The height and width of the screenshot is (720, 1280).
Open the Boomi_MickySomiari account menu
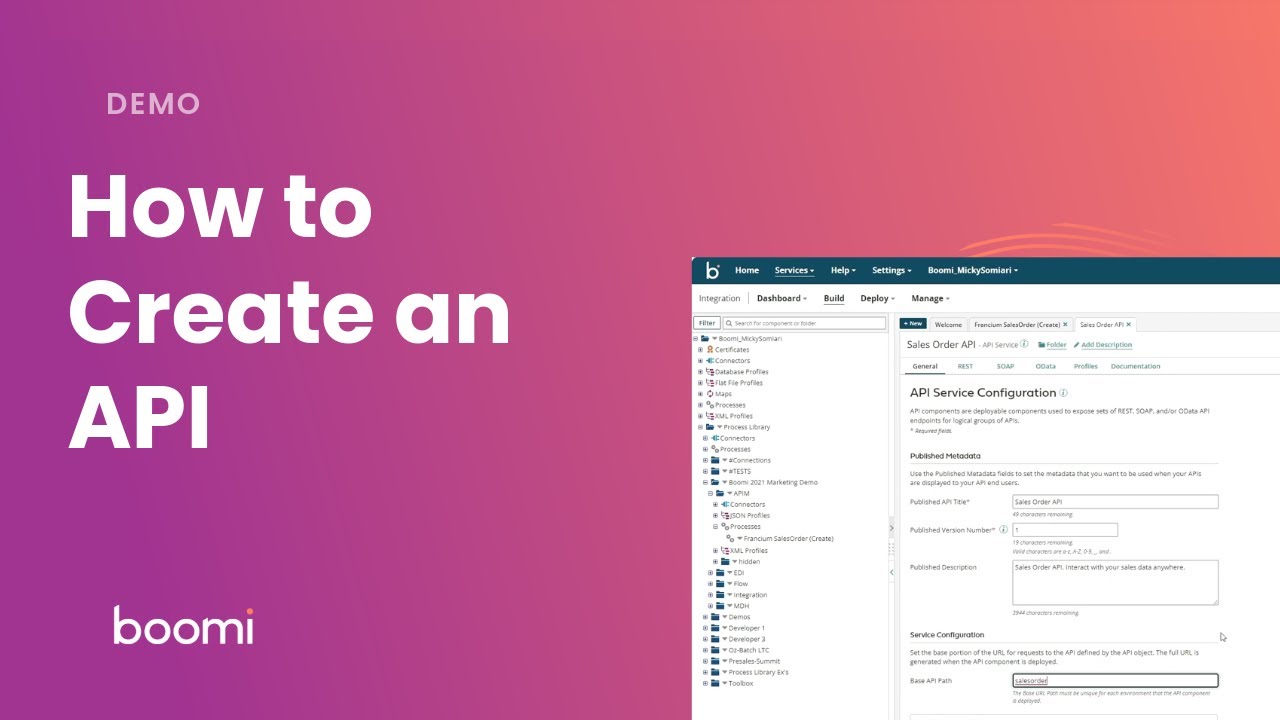pyautogui.click(x=972, y=270)
